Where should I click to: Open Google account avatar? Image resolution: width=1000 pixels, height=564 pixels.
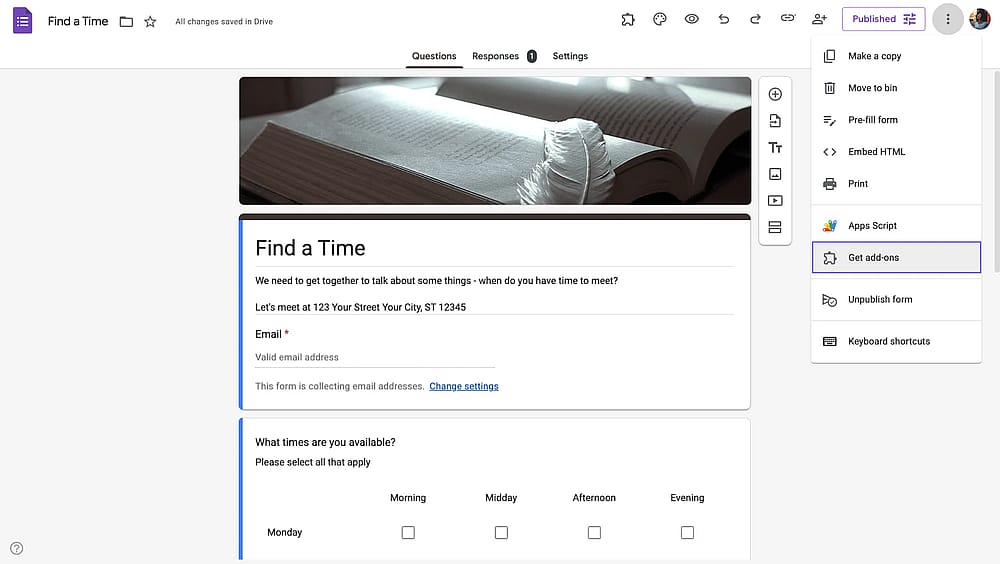tap(980, 19)
